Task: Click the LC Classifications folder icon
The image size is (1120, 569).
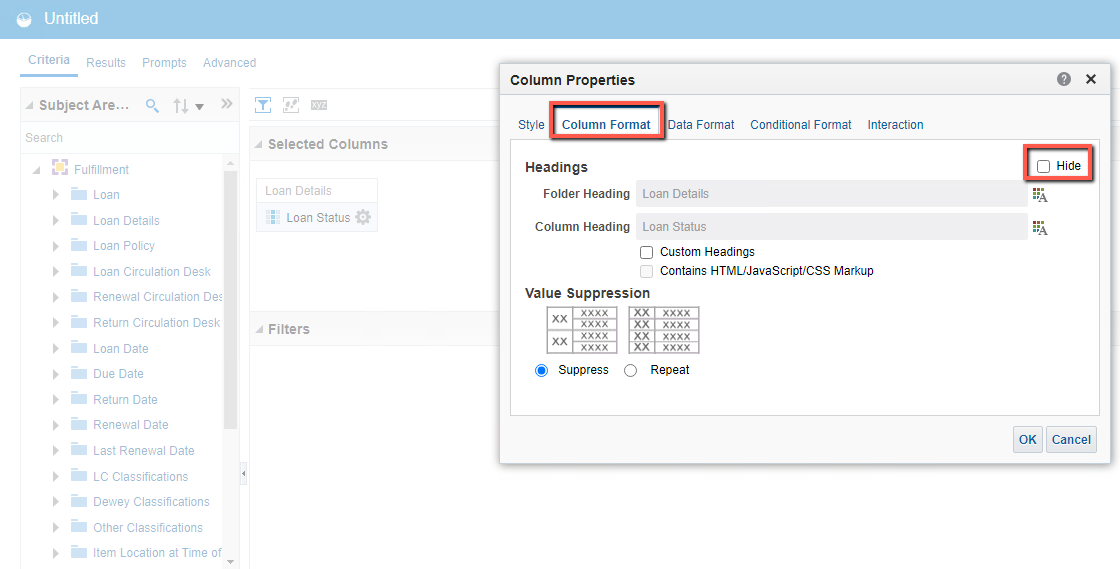Action: pos(79,475)
